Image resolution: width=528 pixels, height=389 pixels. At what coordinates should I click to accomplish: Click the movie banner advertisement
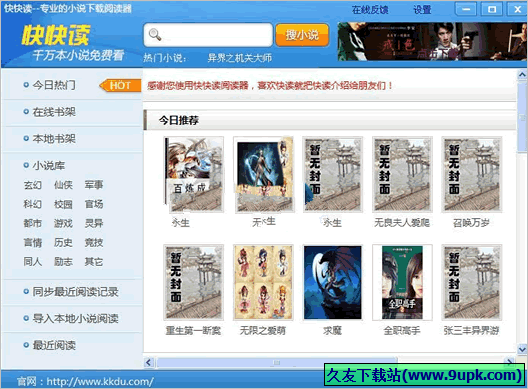coord(432,41)
